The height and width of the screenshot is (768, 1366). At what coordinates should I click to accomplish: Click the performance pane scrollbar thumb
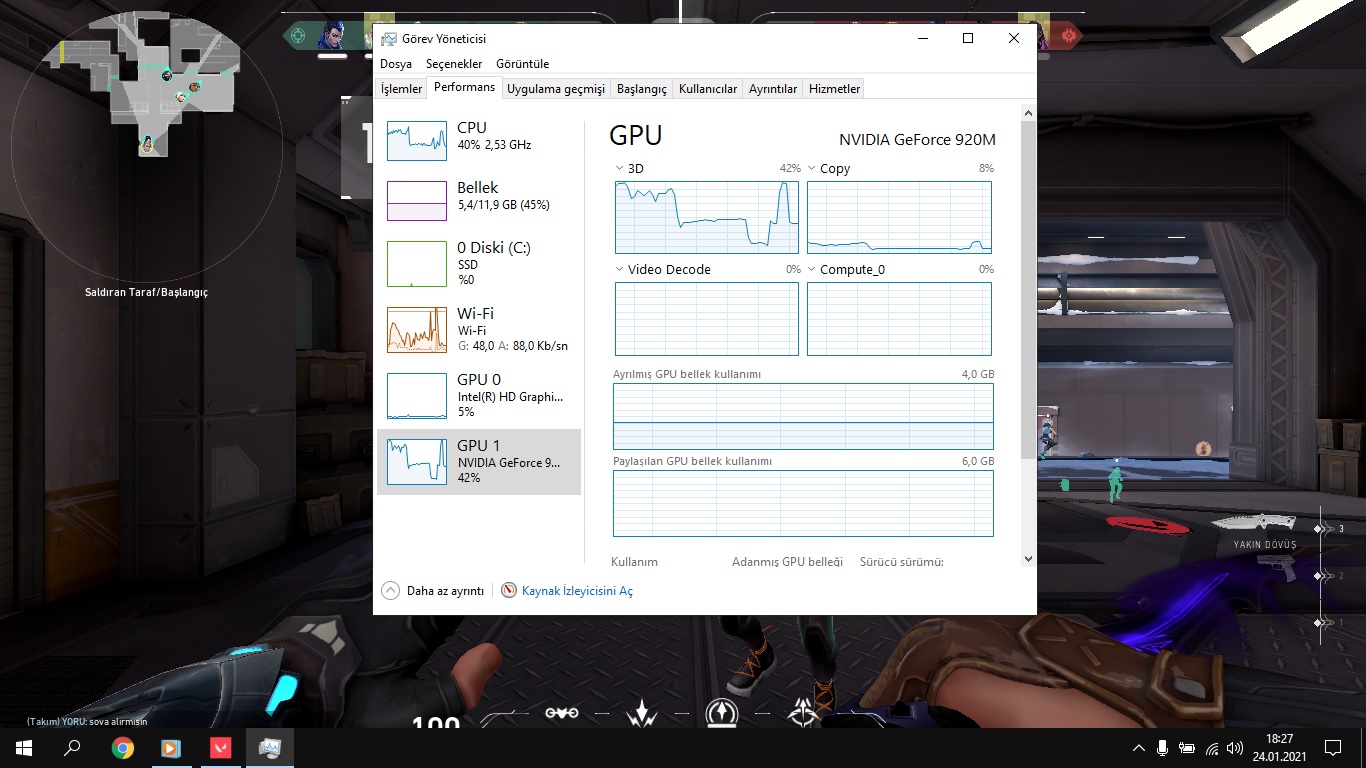pyautogui.click(x=1028, y=290)
